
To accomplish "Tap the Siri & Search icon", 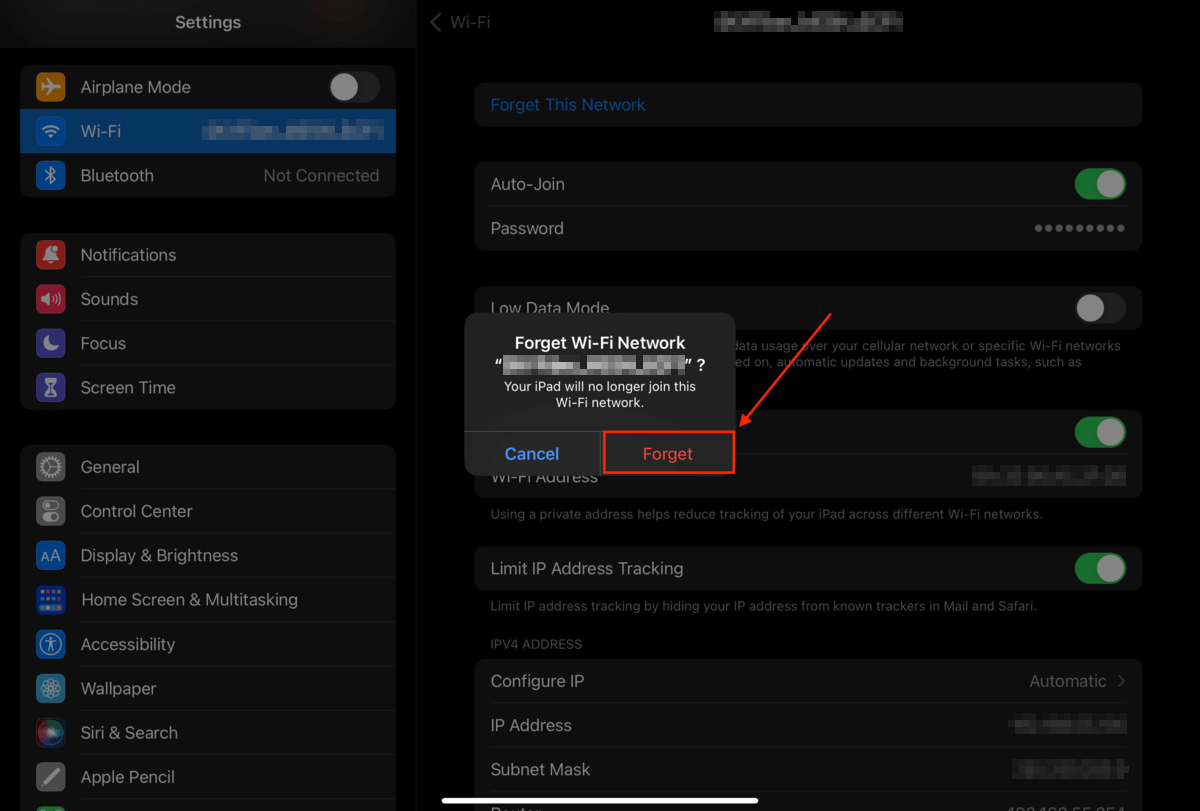I will tap(51, 732).
